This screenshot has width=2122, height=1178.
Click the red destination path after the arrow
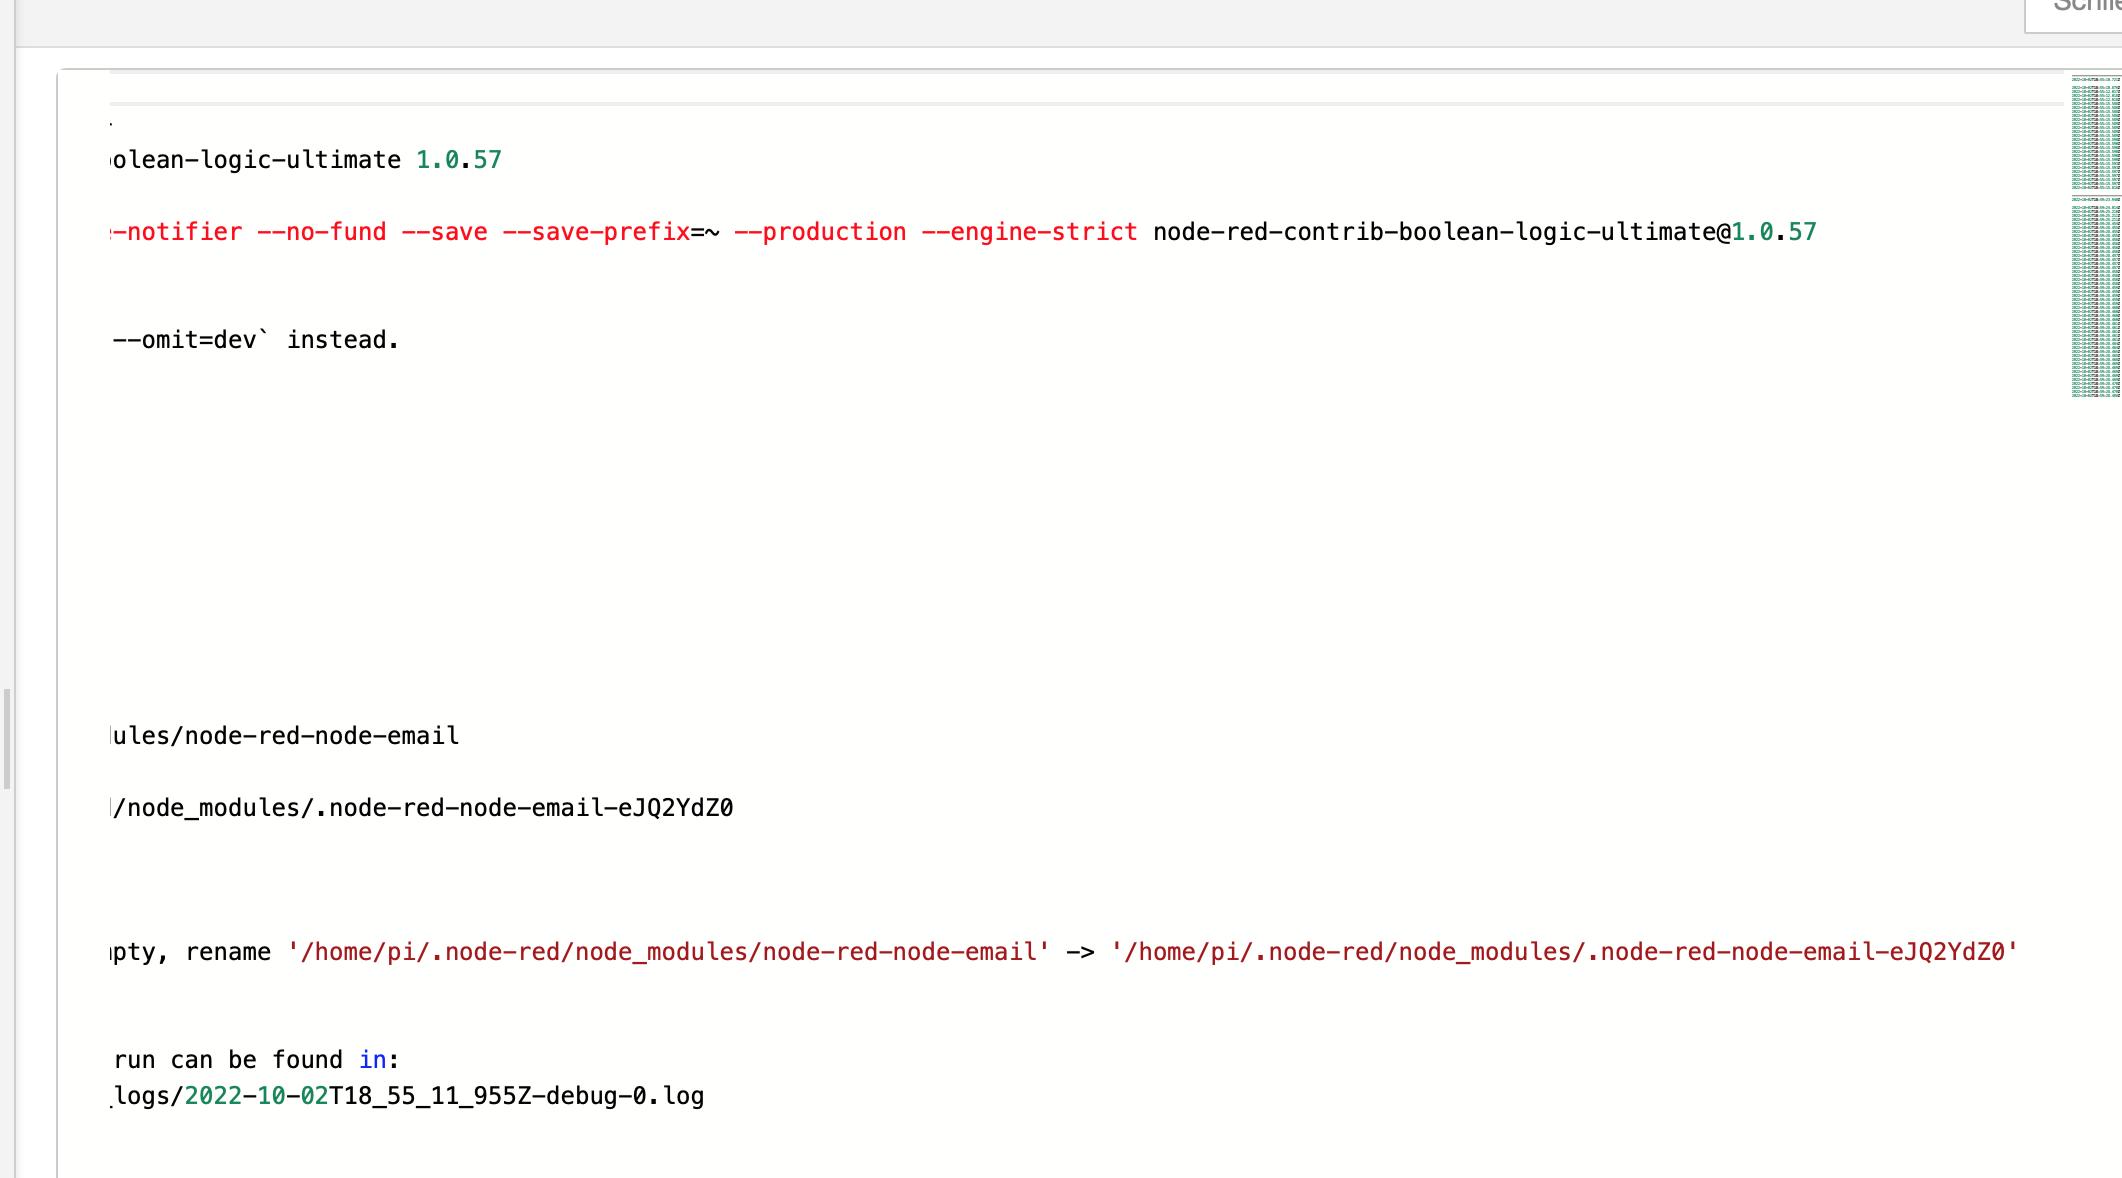[1564, 952]
